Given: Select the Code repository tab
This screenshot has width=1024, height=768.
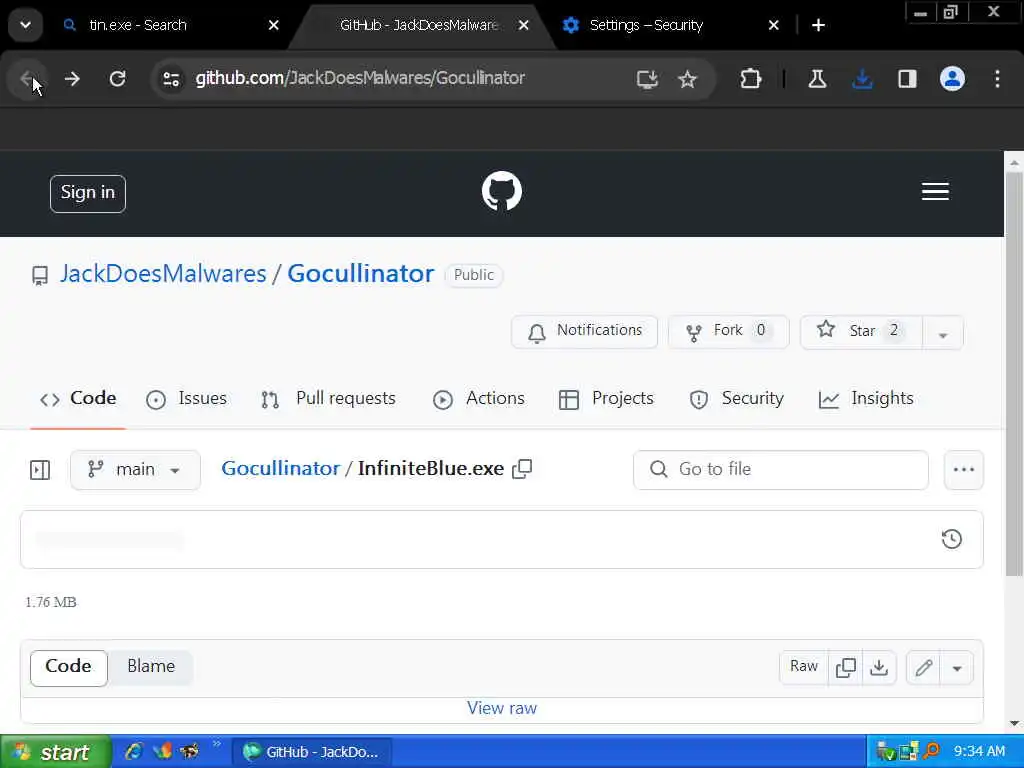Looking at the screenshot, I should [78, 398].
